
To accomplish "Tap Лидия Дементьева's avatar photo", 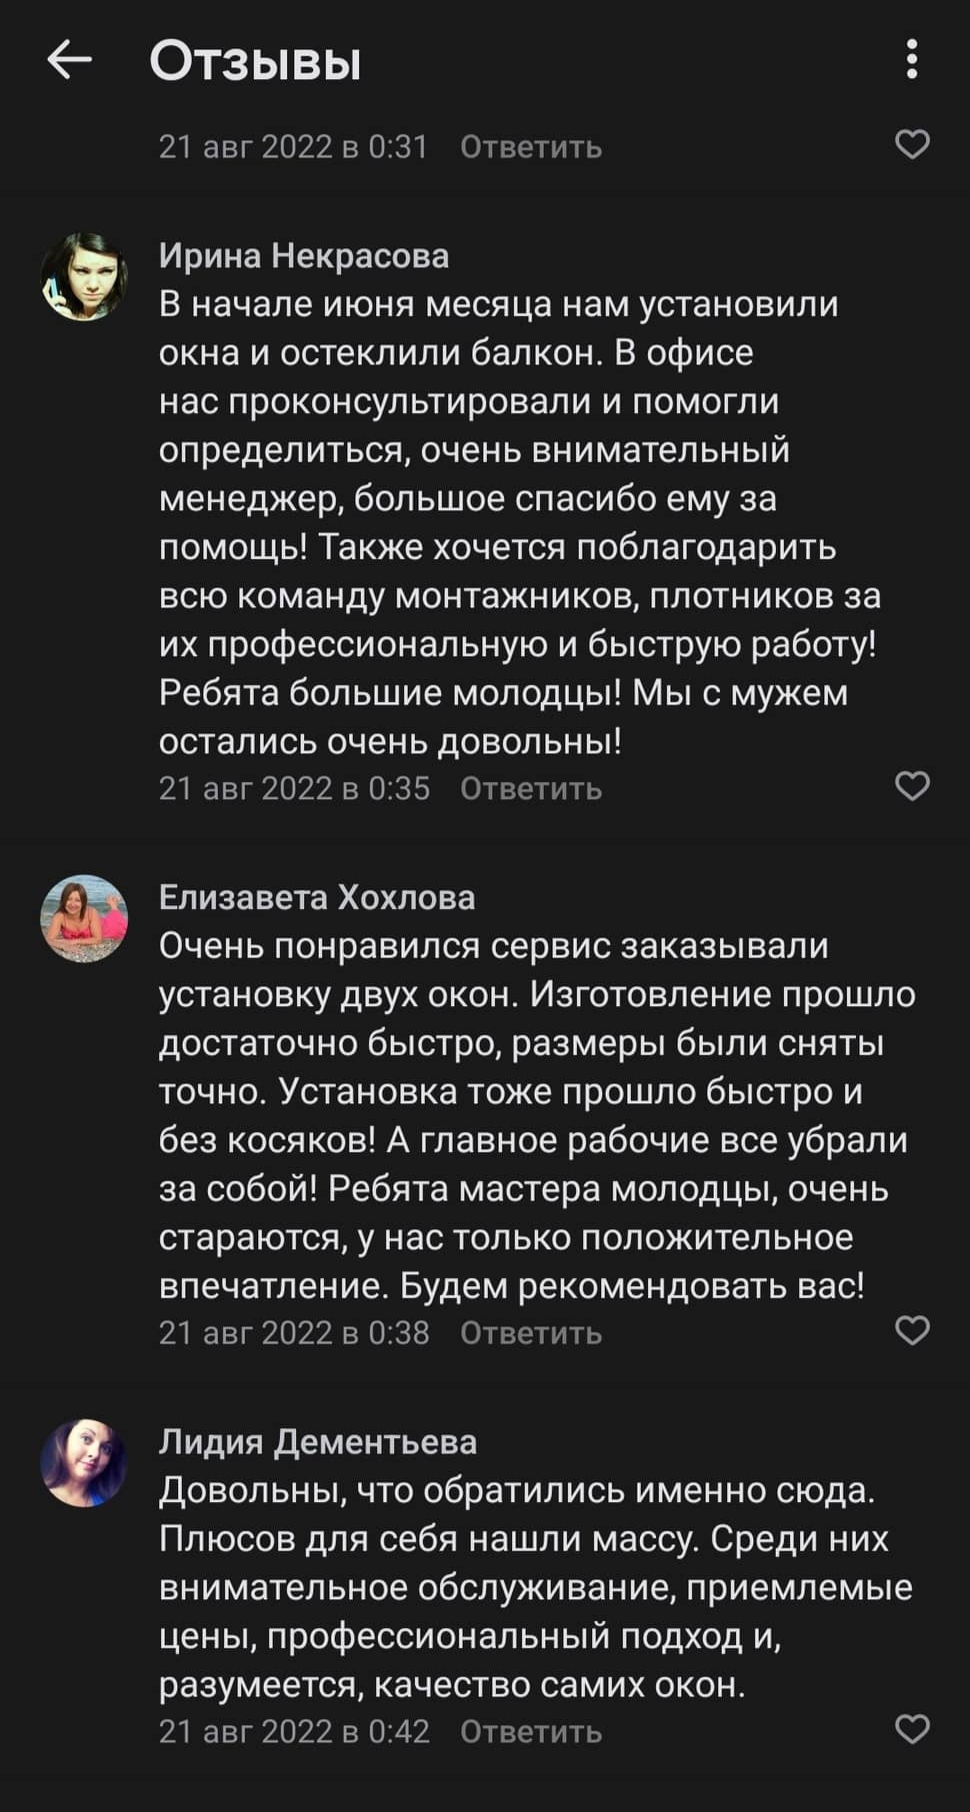I will 84,1462.
